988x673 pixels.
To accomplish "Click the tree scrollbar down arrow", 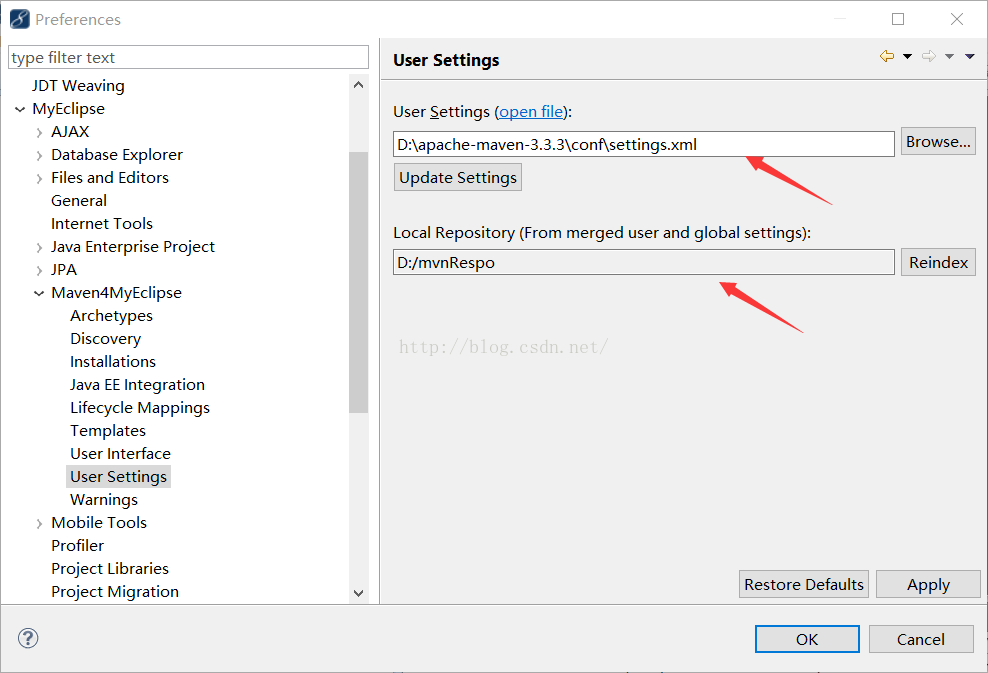I will coord(359,593).
